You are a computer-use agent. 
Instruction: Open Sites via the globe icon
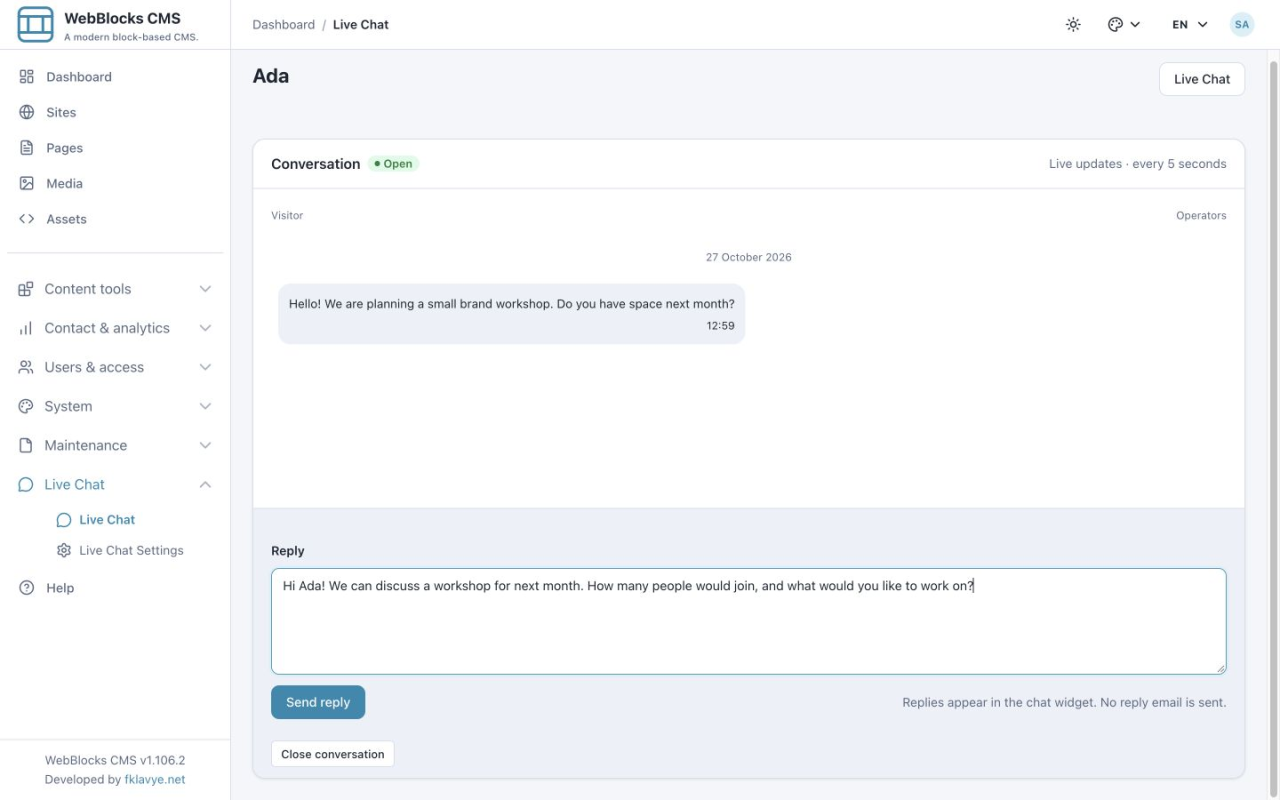pos(27,112)
